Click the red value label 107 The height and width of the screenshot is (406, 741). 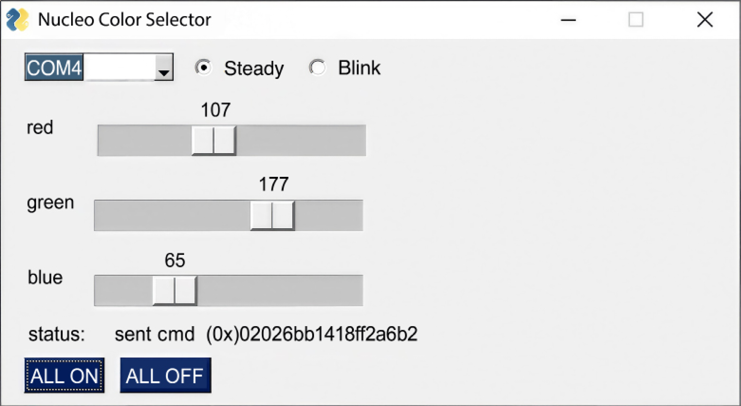click(x=215, y=110)
